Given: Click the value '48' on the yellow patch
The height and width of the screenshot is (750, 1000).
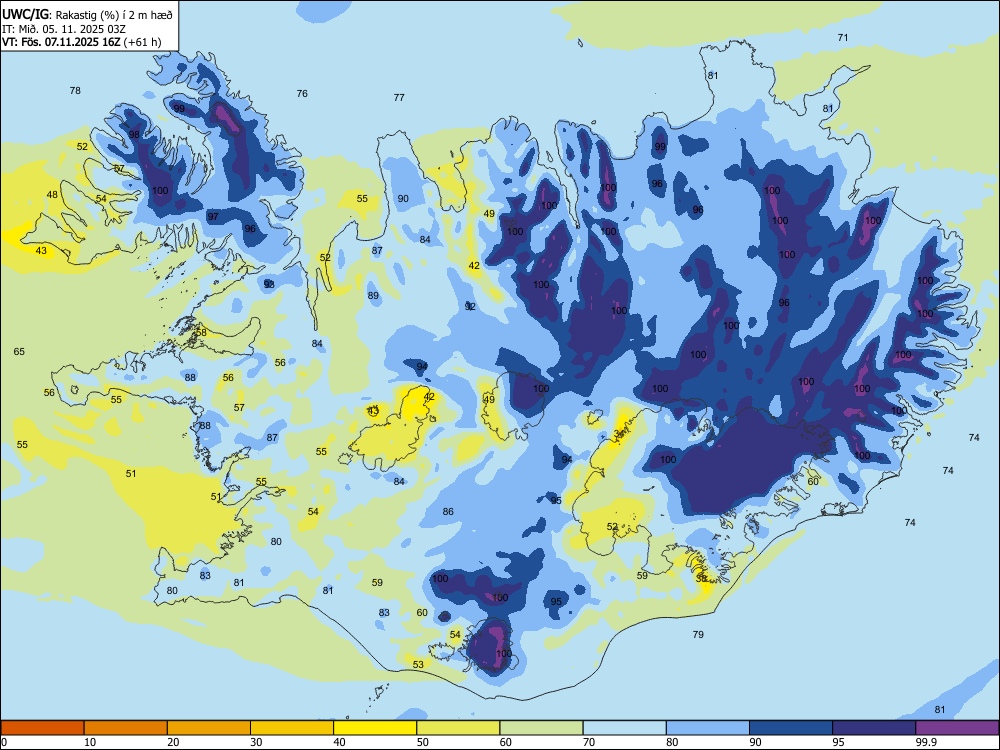Looking at the screenshot, I should pos(52,195).
